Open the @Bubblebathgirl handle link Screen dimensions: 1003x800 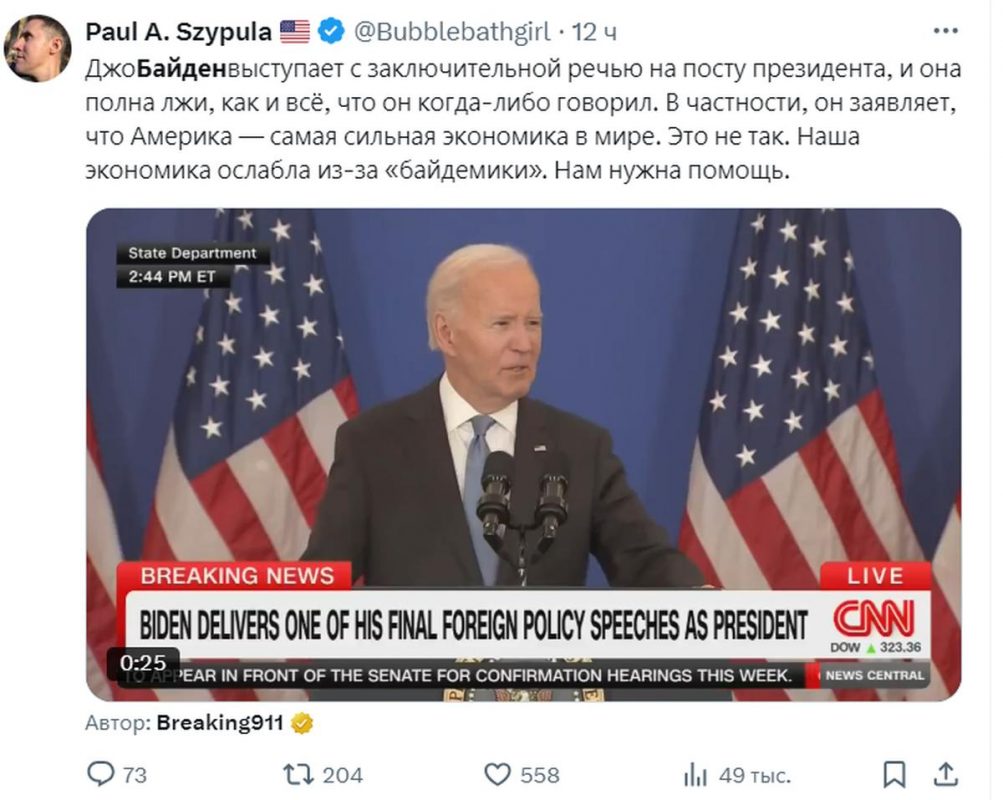(x=452, y=31)
